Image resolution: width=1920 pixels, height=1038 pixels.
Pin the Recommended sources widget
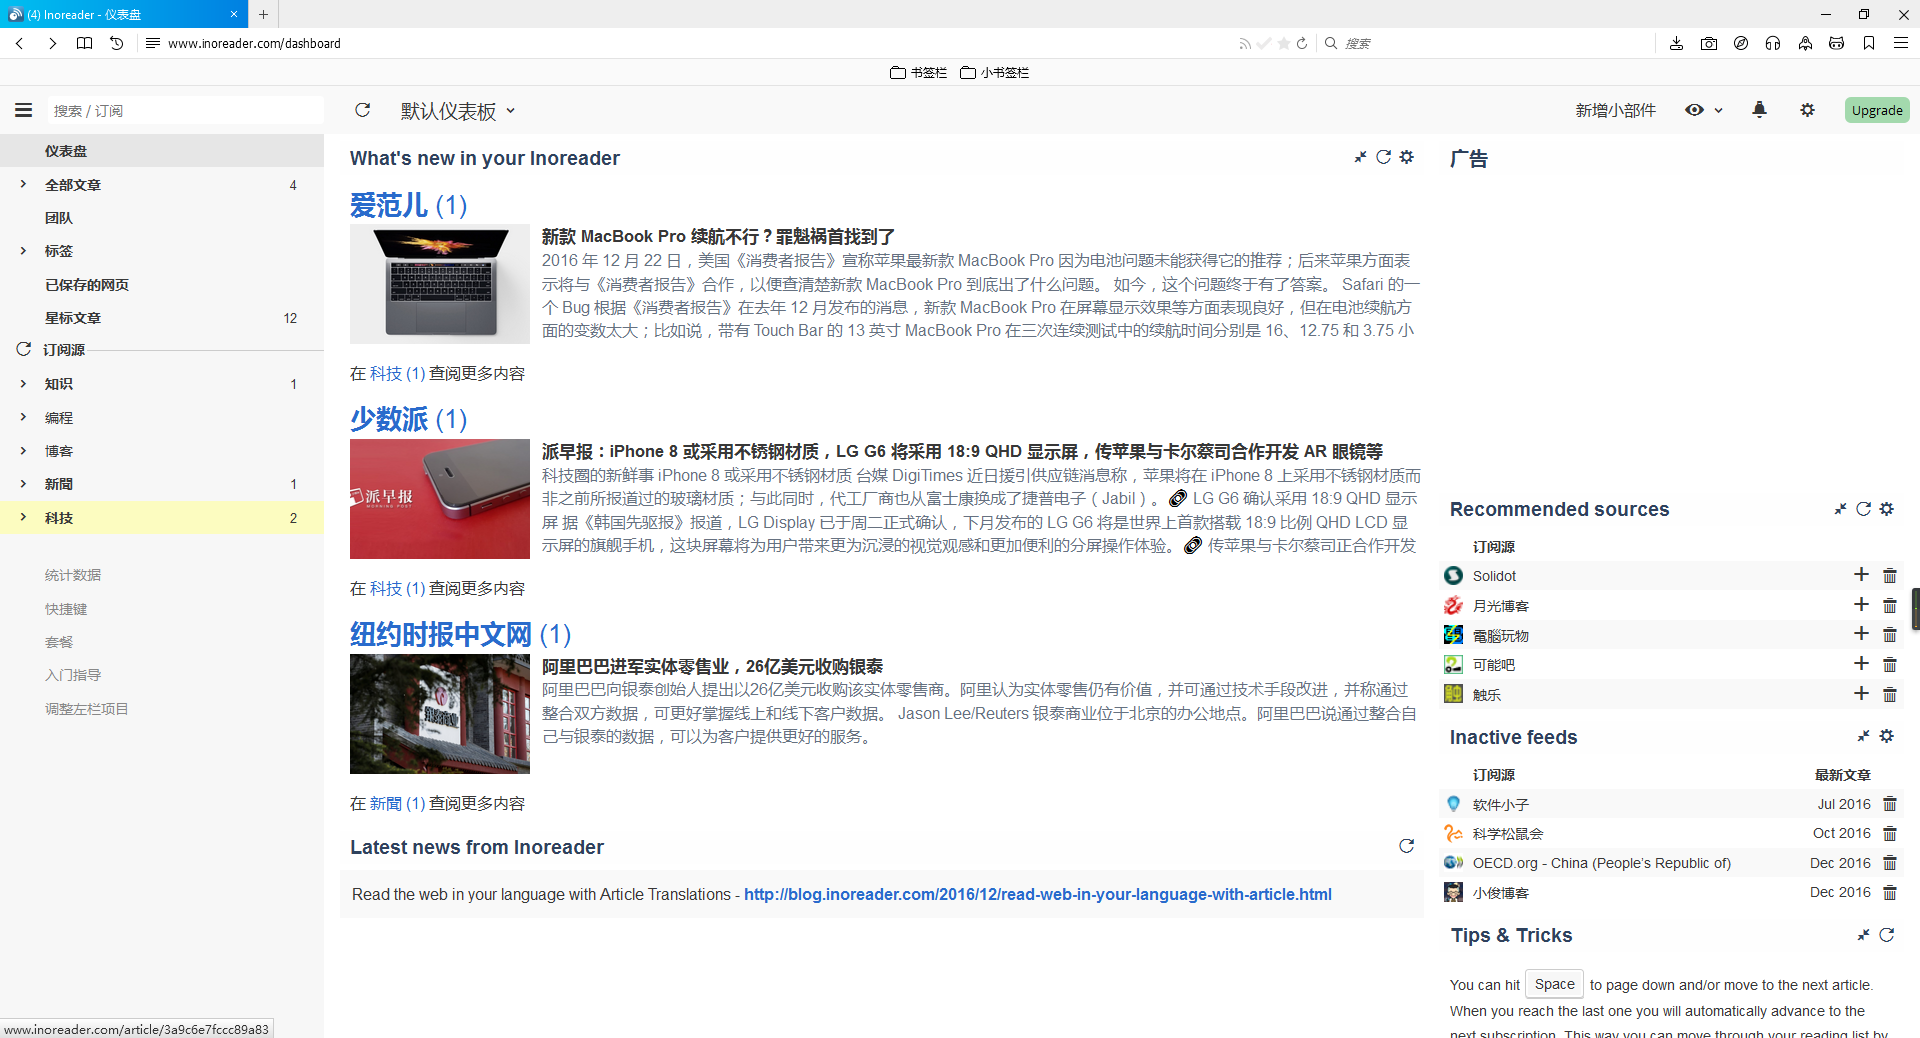click(x=1840, y=509)
